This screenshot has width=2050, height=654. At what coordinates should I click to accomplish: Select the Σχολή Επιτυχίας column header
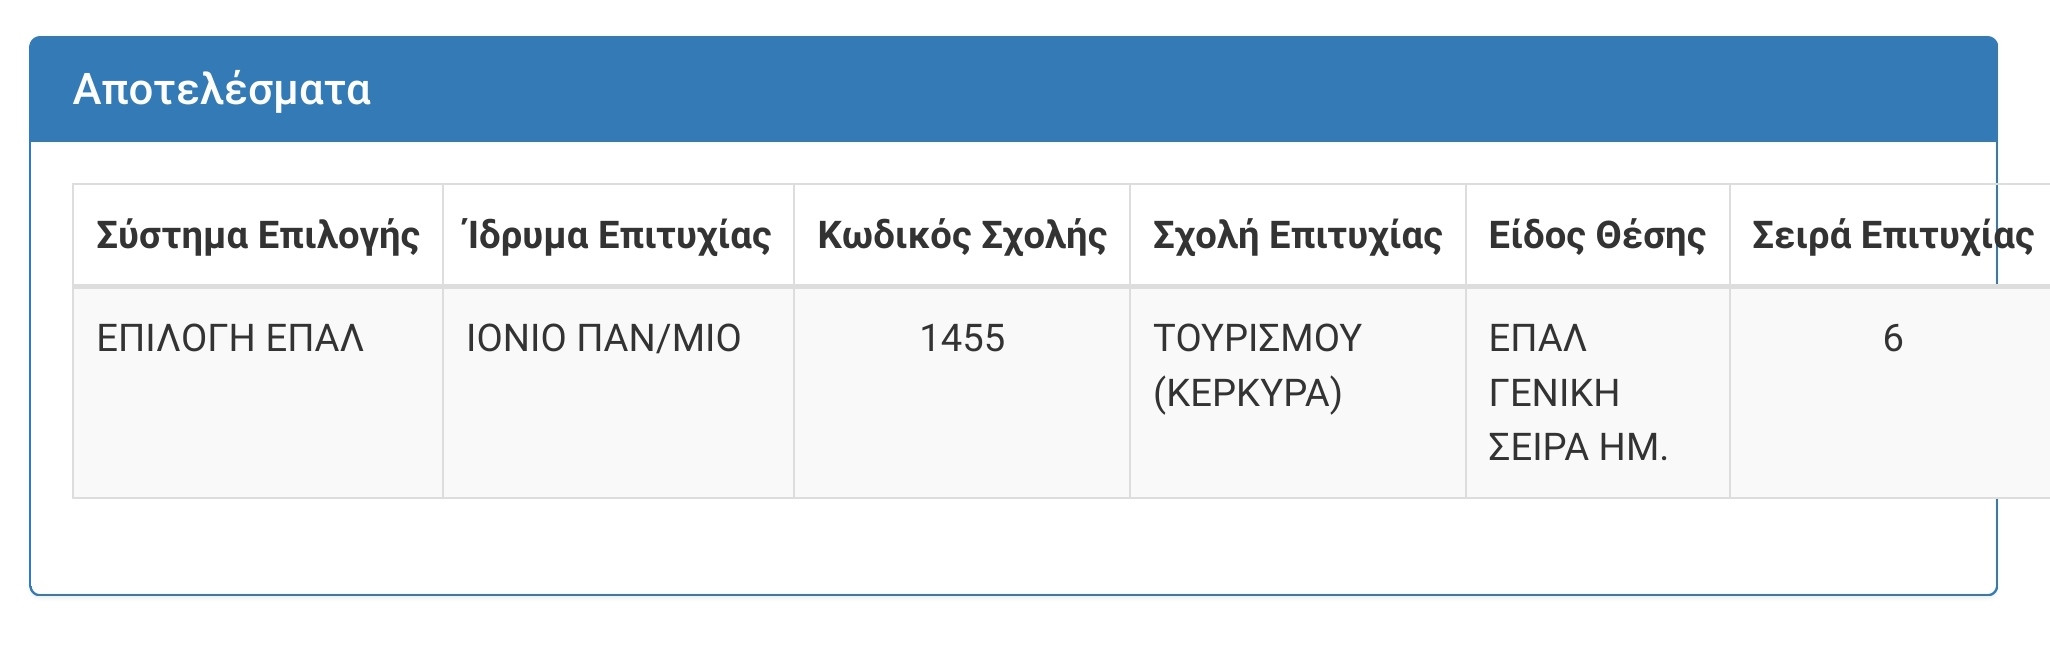coord(1297,236)
